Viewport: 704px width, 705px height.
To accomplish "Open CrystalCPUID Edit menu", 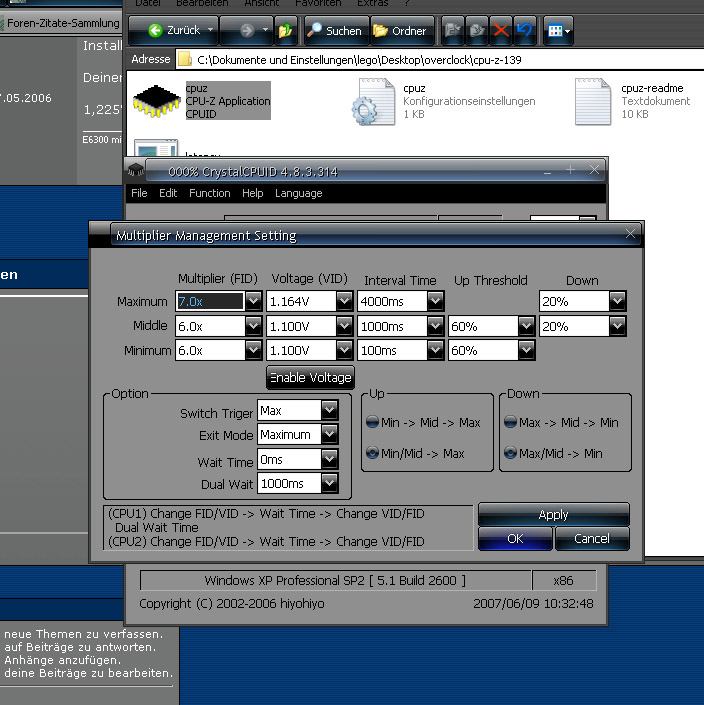I will tap(168, 193).
